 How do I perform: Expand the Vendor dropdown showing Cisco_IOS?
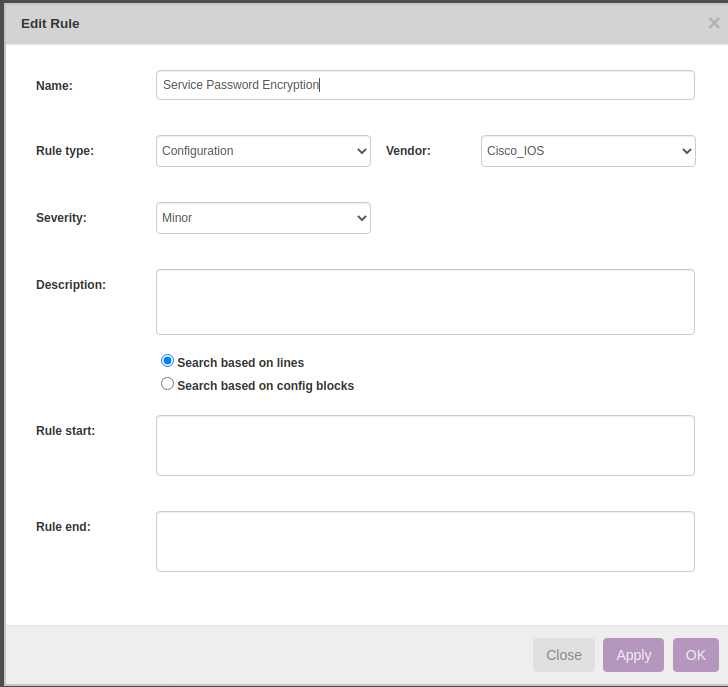[588, 151]
